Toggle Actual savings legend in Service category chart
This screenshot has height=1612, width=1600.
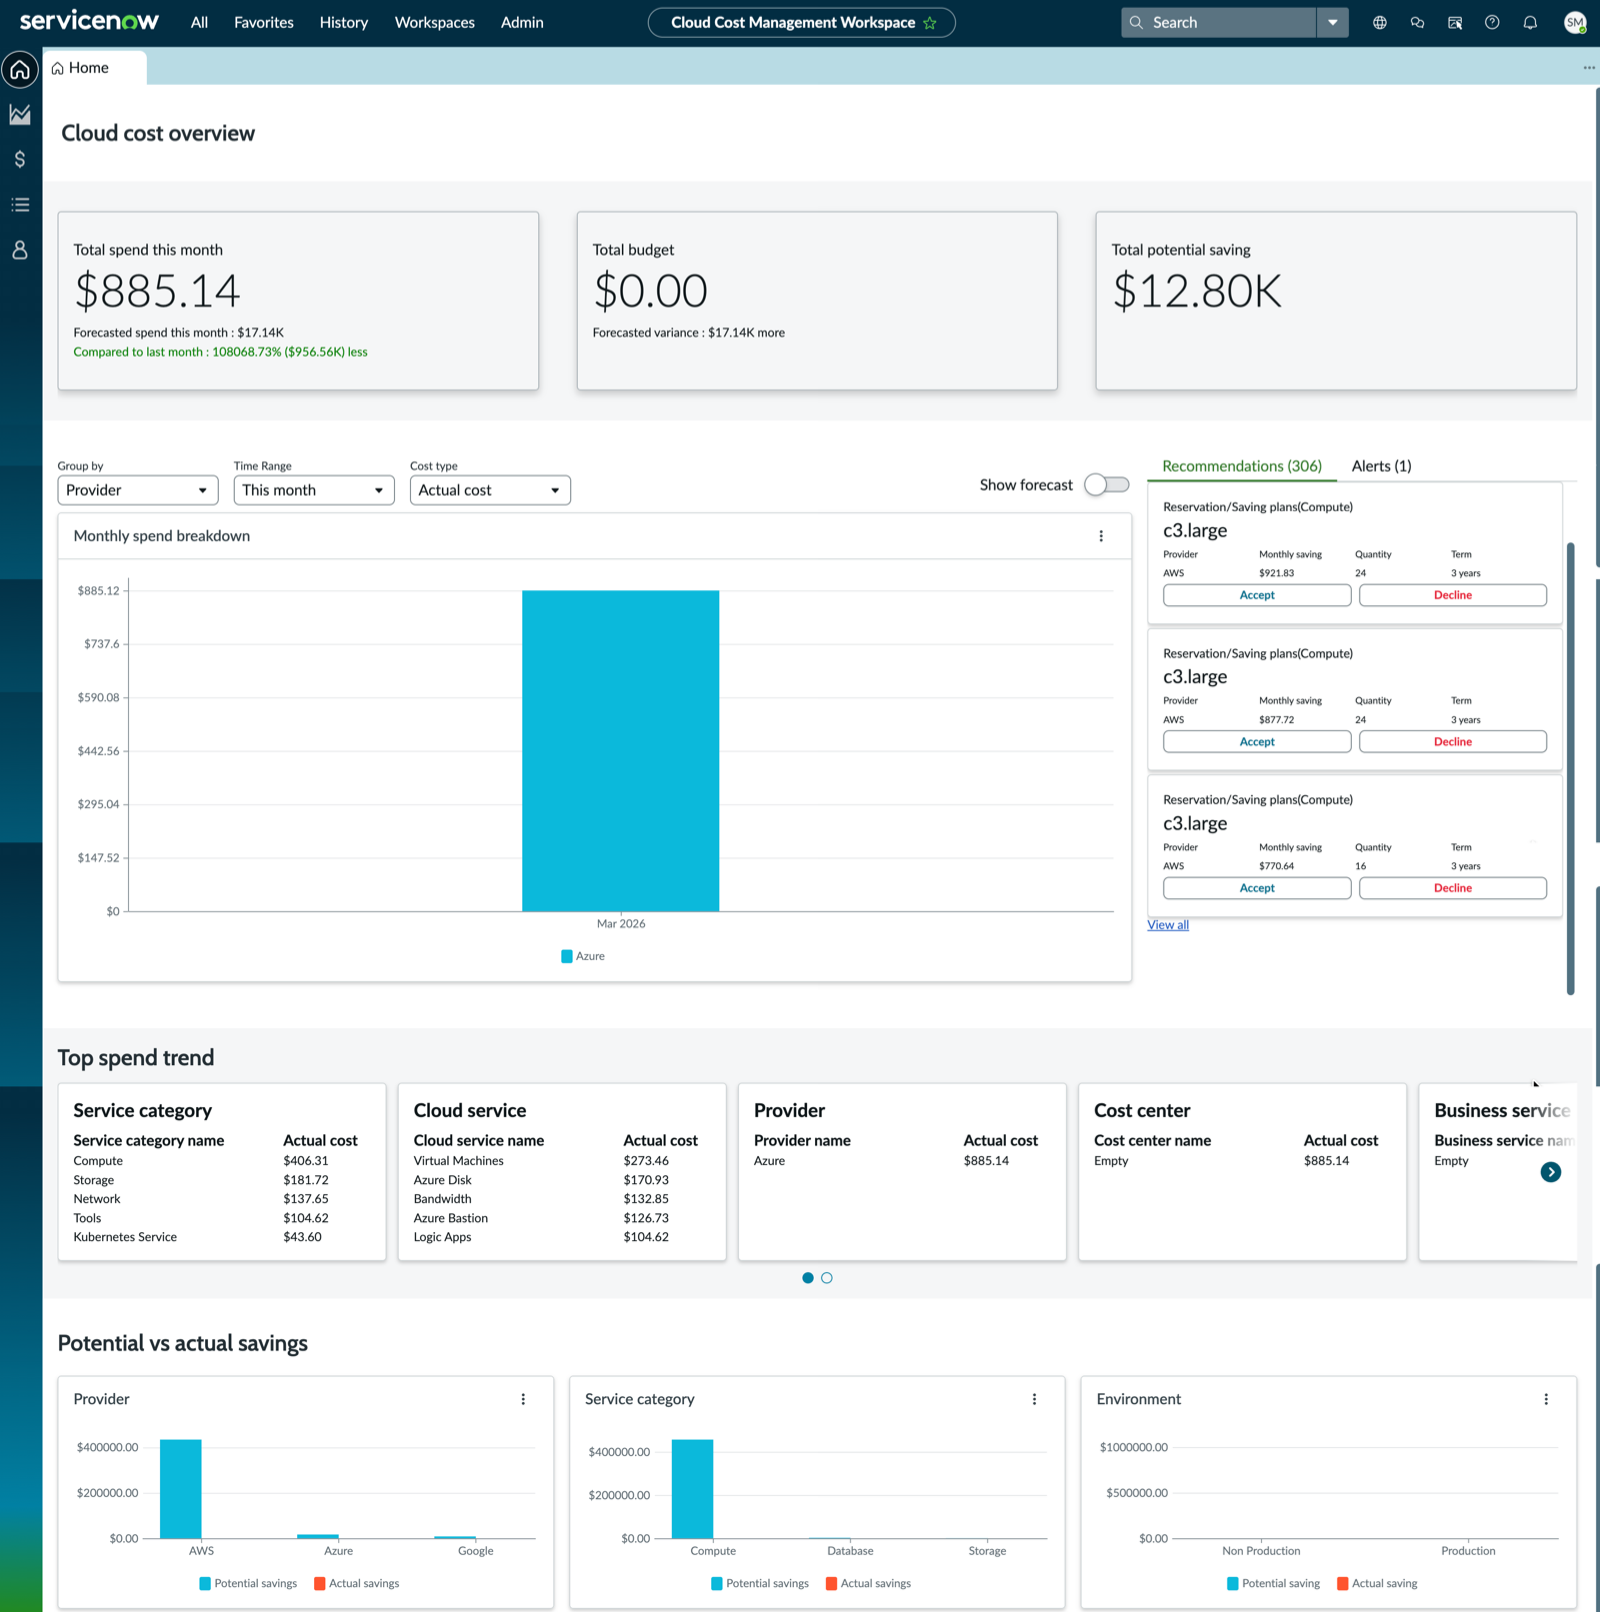[868, 1583]
